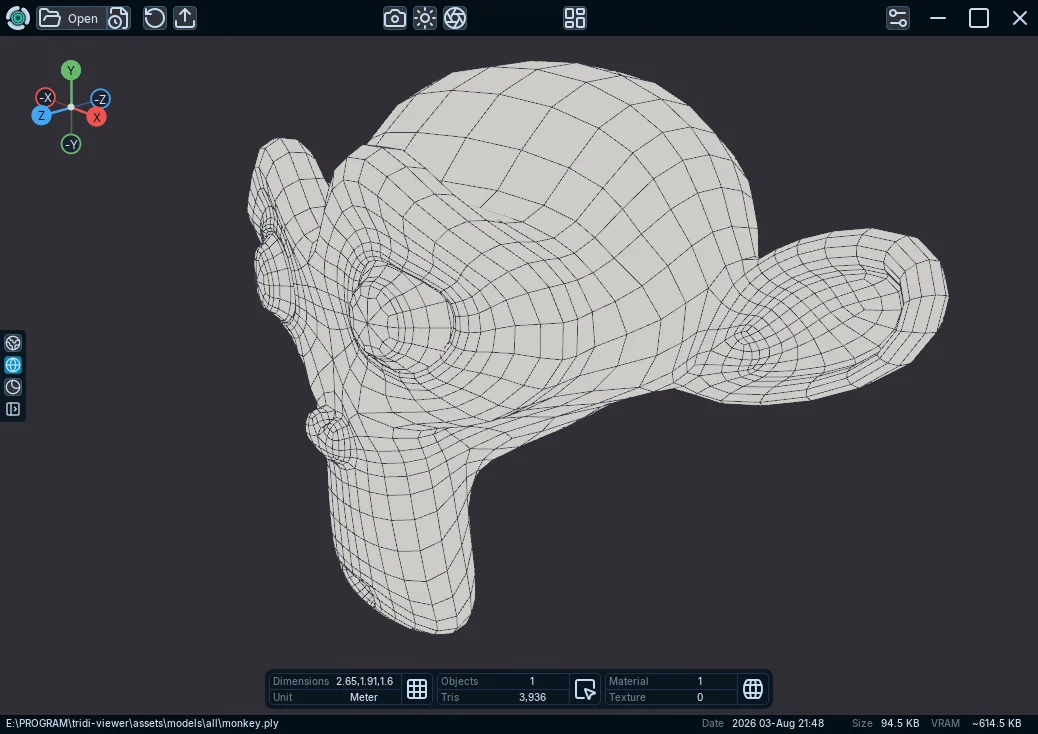
Task: Open a model file
Action: click(x=70, y=18)
